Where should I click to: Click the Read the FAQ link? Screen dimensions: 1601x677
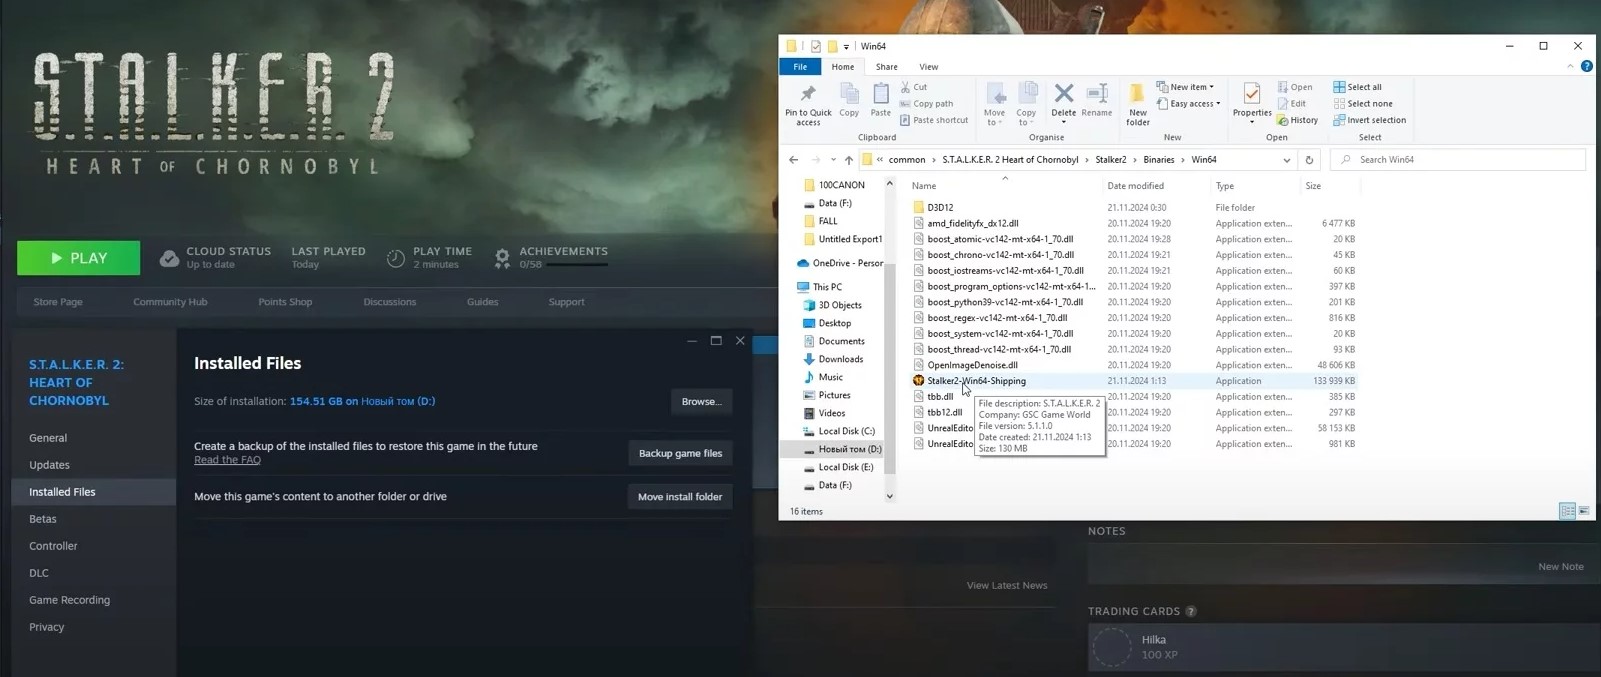pos(227,460)
